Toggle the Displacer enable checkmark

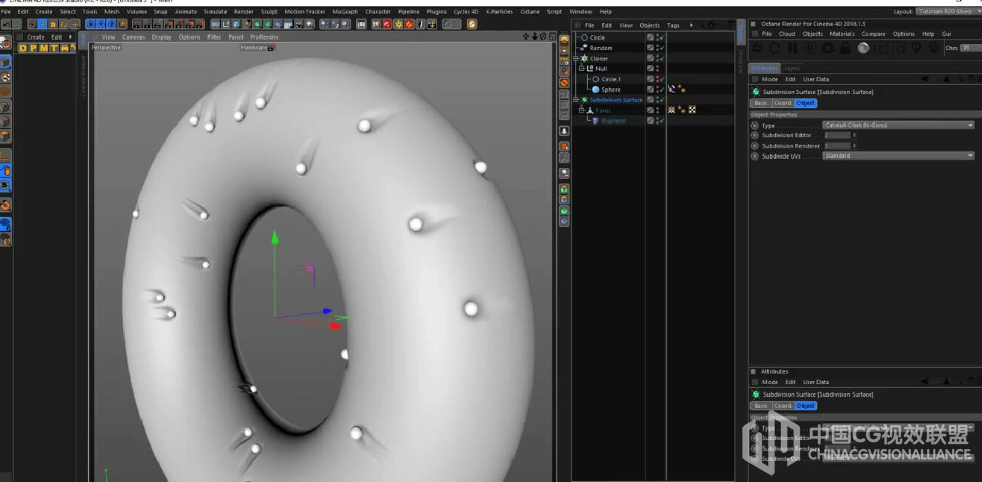(661, 121)
